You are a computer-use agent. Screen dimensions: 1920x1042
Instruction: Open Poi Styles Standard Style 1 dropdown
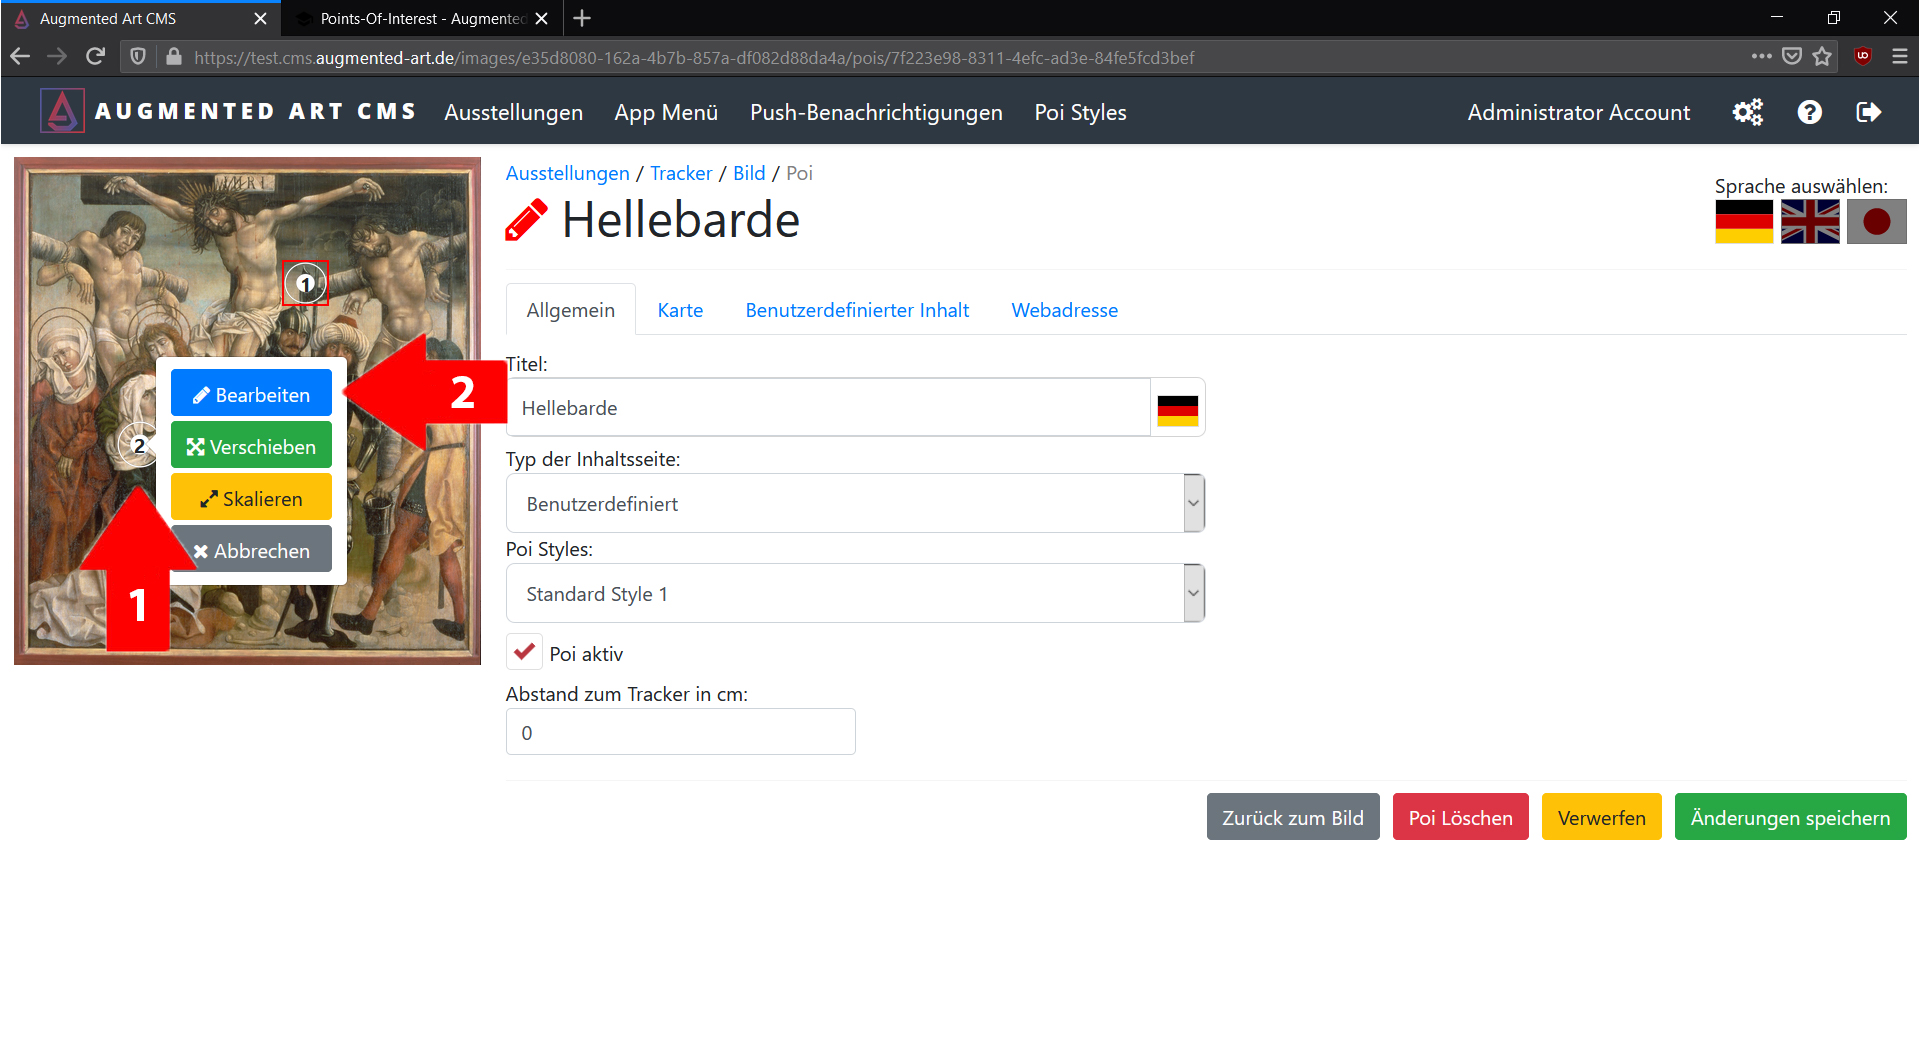(855, 593)
